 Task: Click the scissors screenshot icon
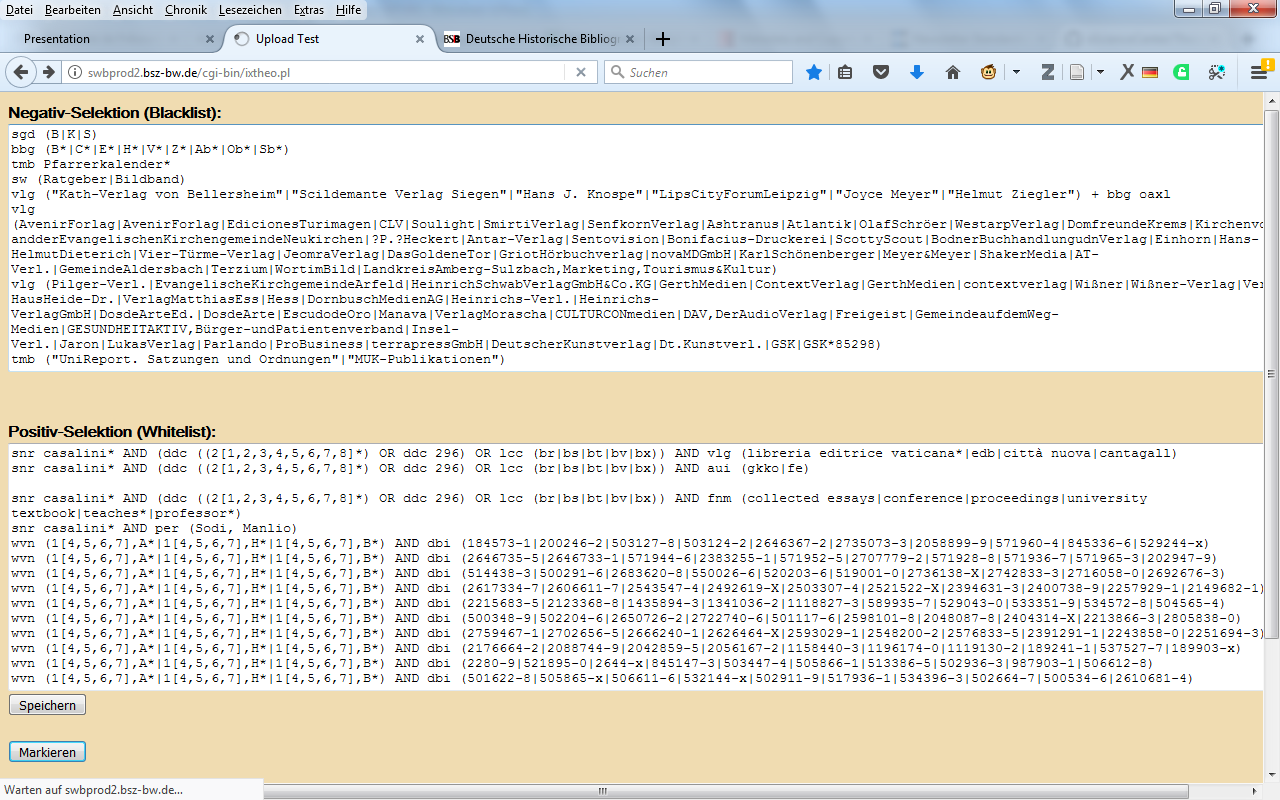(x=1216, y=72)
